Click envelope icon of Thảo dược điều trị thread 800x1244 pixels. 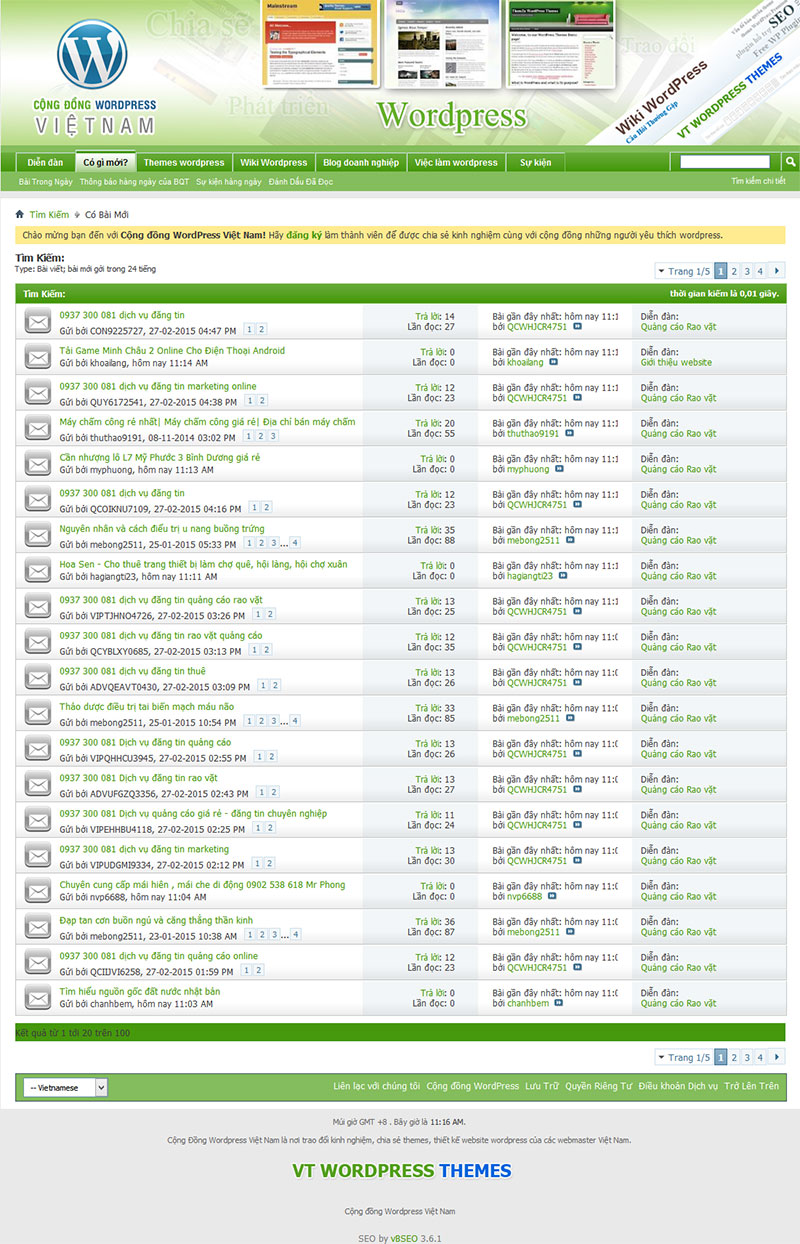click(38, 713)
